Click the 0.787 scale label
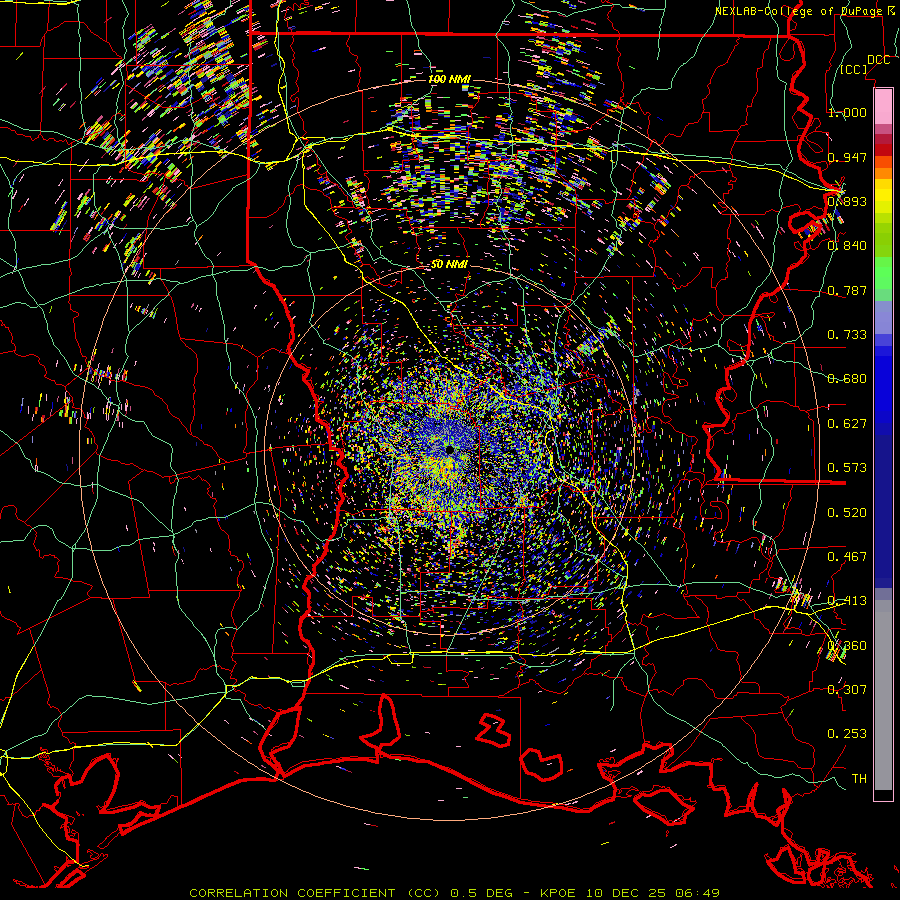Viewport: 900px width, 900px height. 847,290
